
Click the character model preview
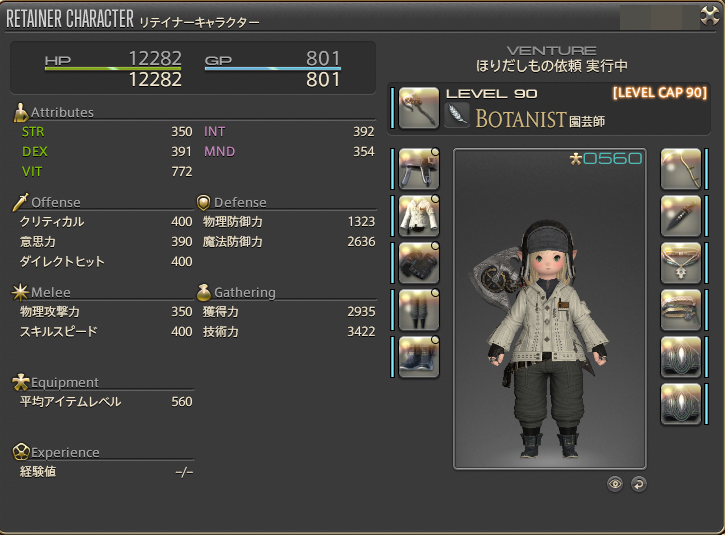click(550, 308)
